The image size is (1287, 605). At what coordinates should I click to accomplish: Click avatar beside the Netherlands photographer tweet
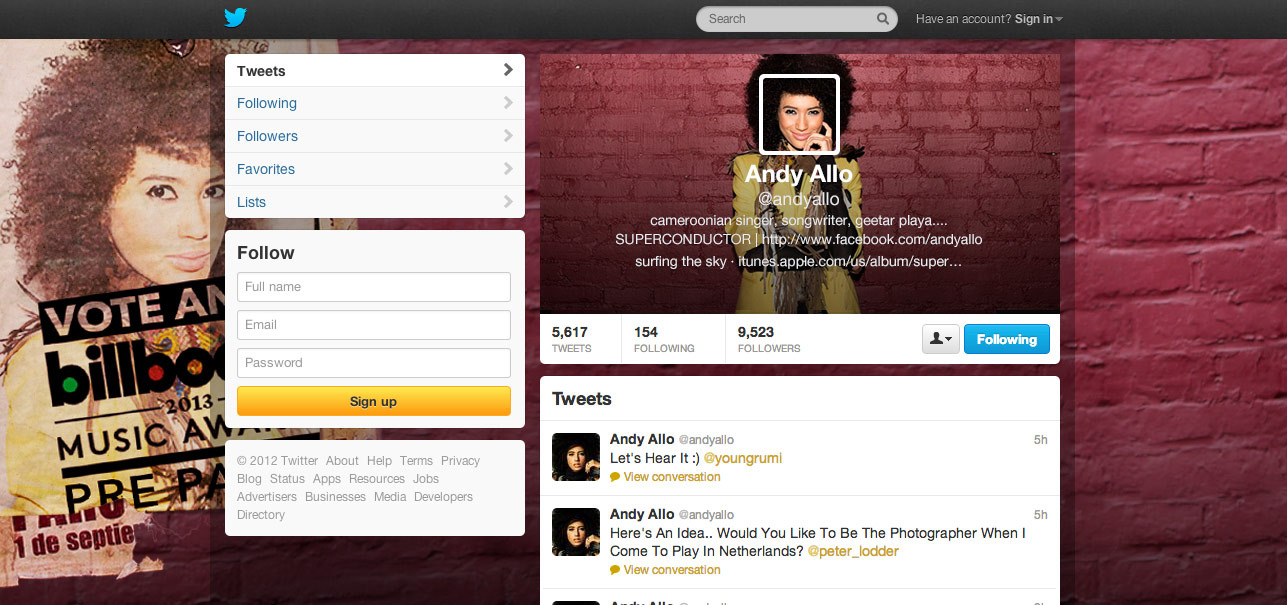[576, 532]
